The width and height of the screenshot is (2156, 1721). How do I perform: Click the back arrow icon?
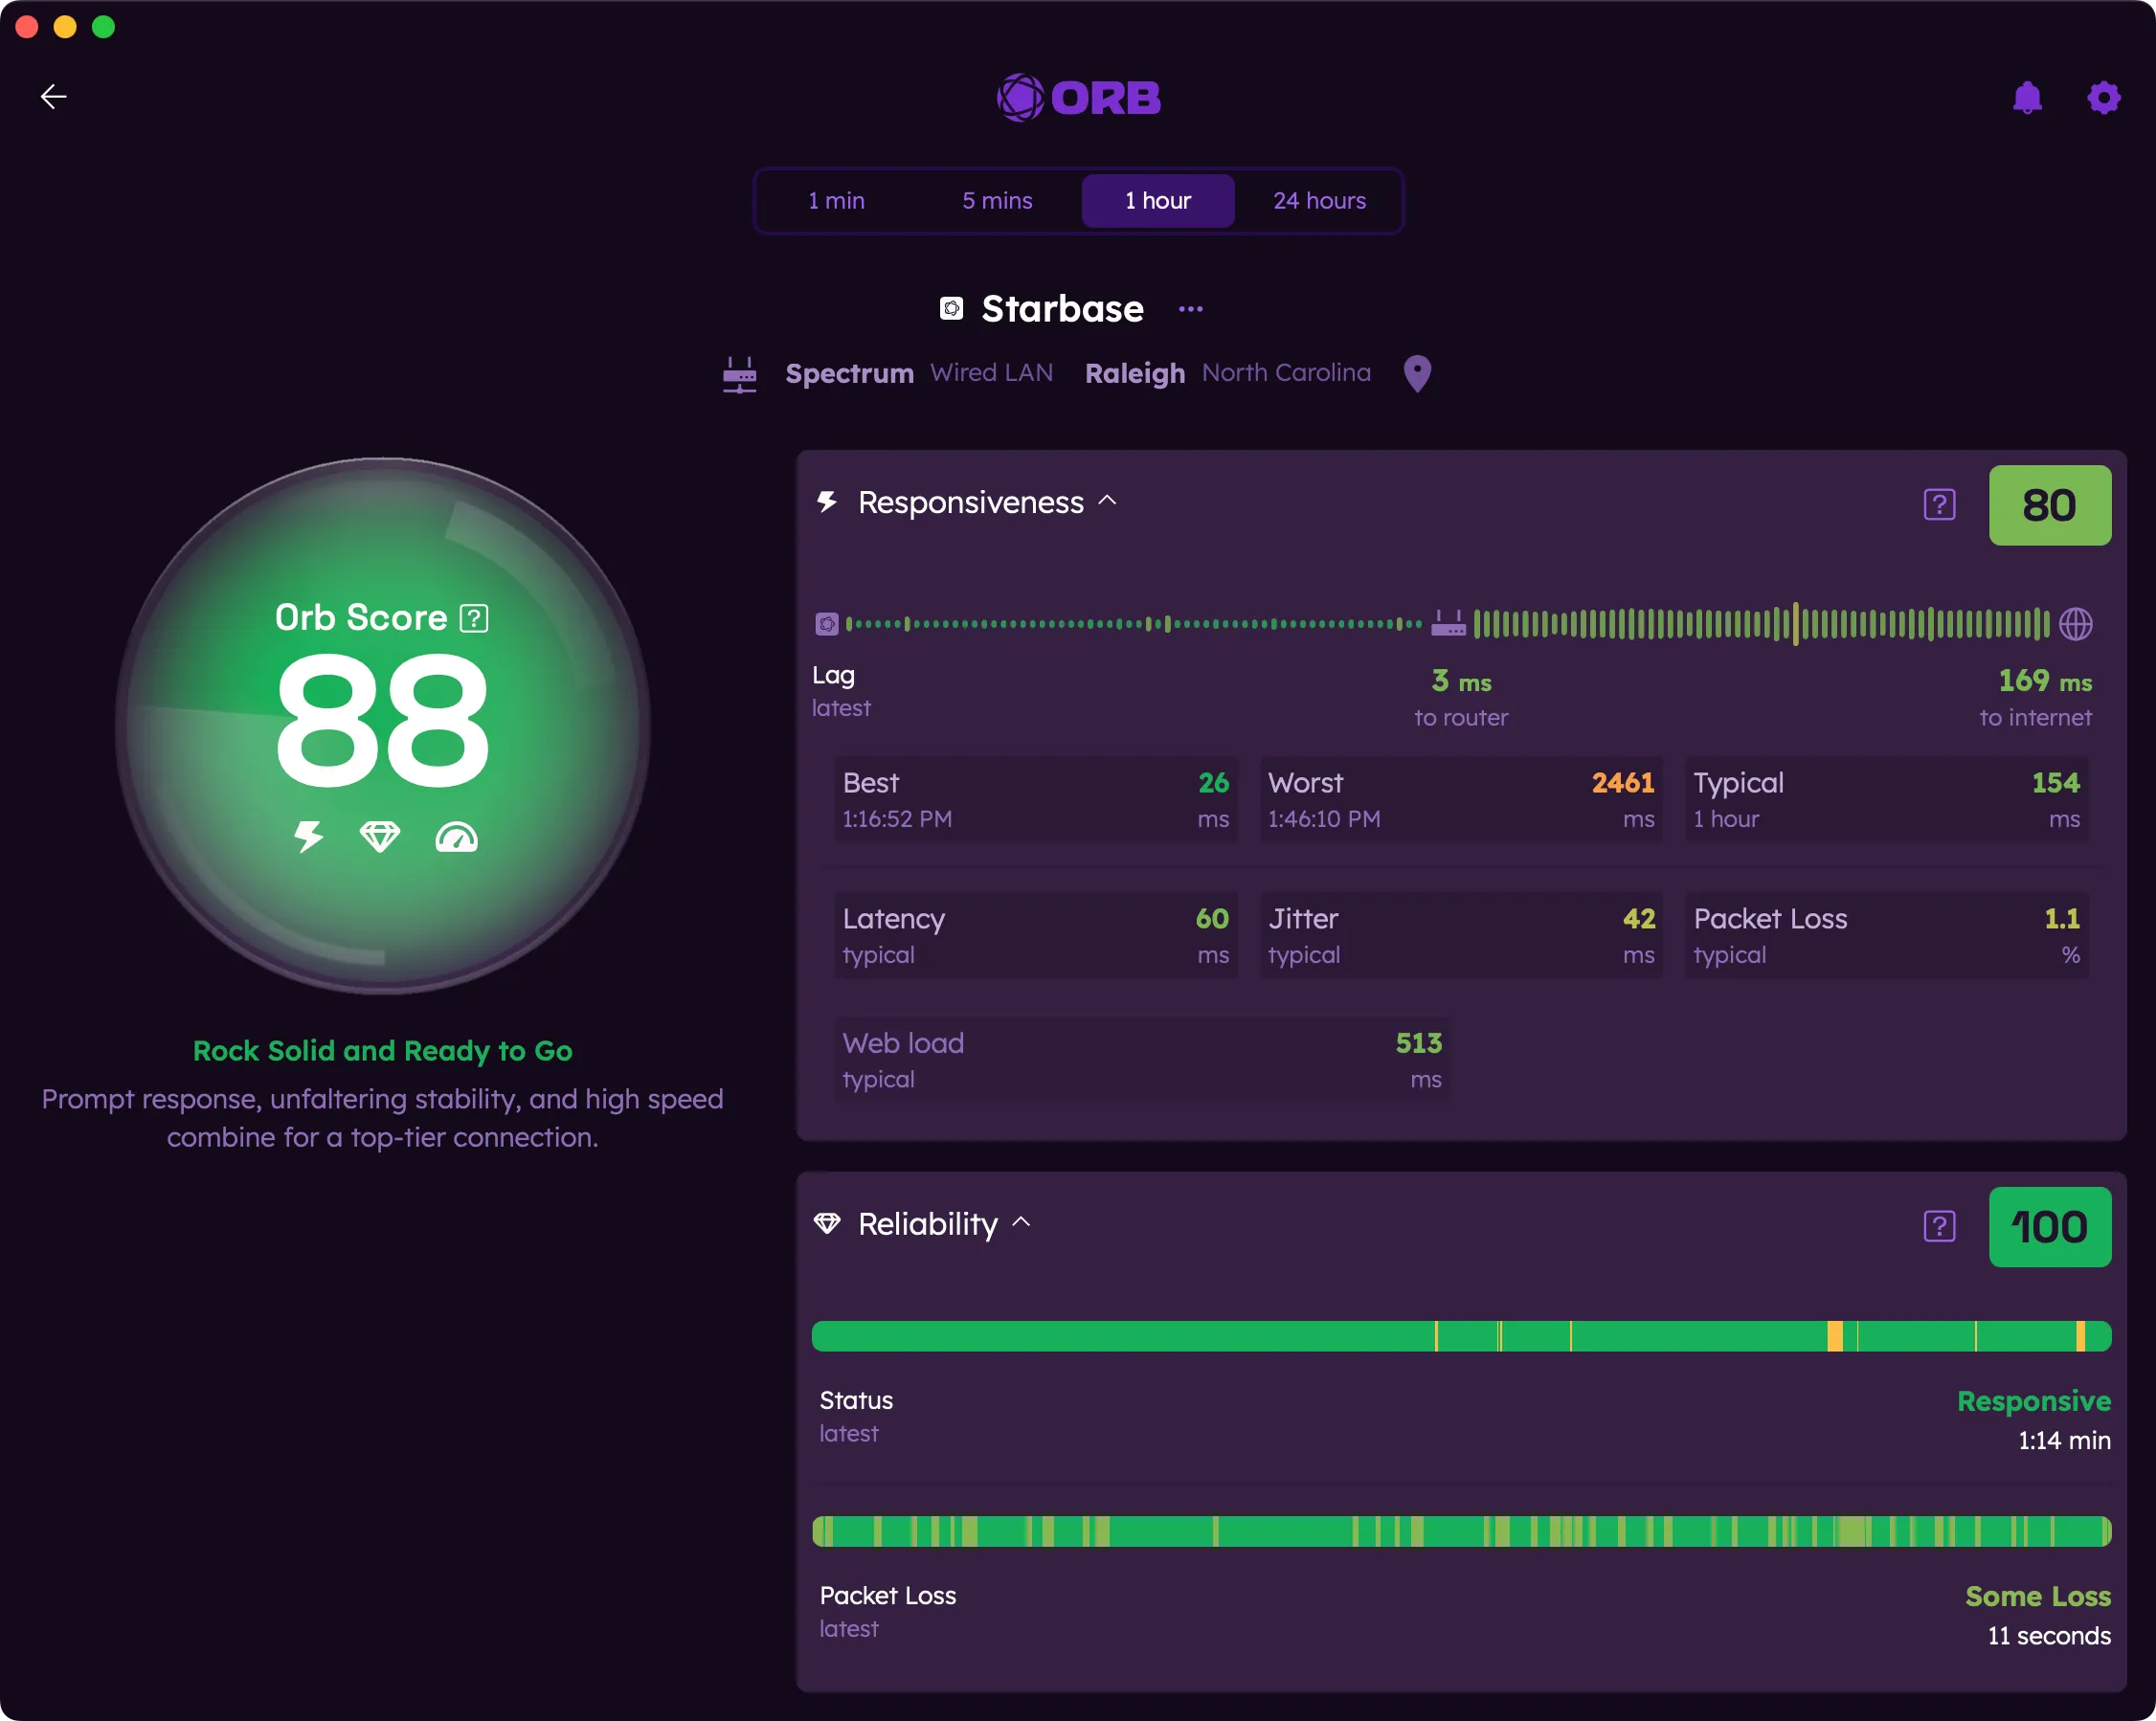point(53,96)
